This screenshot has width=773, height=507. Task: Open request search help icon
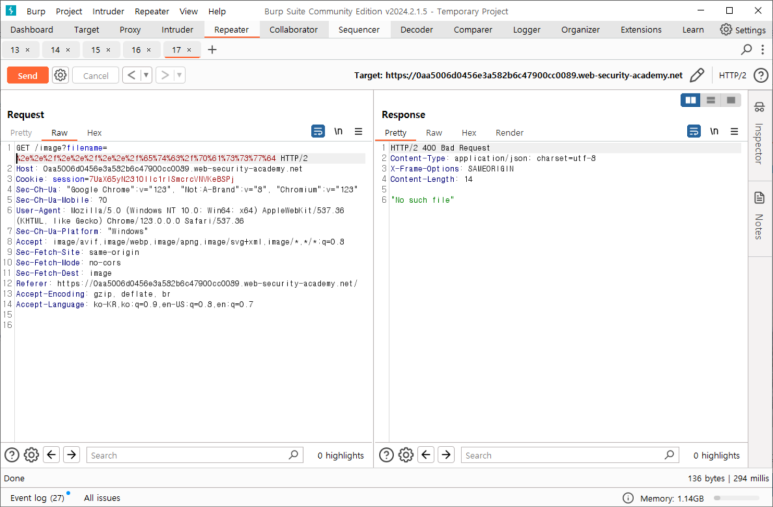[x=12, y=455]
